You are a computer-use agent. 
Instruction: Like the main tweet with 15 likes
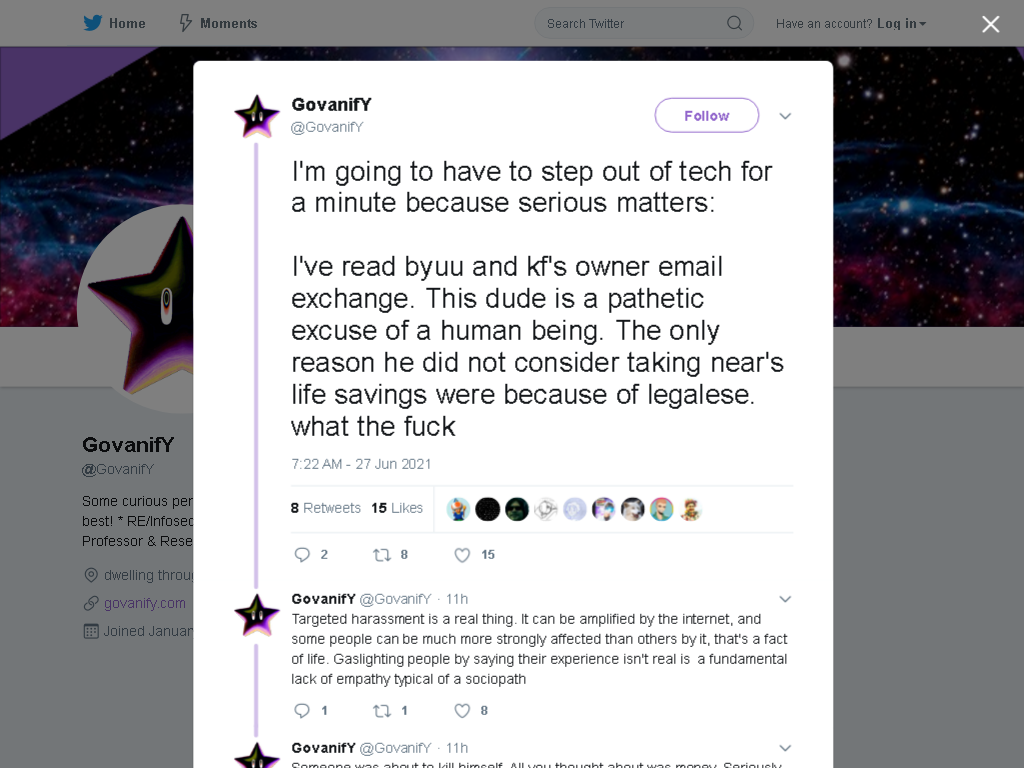coord(462,555)
